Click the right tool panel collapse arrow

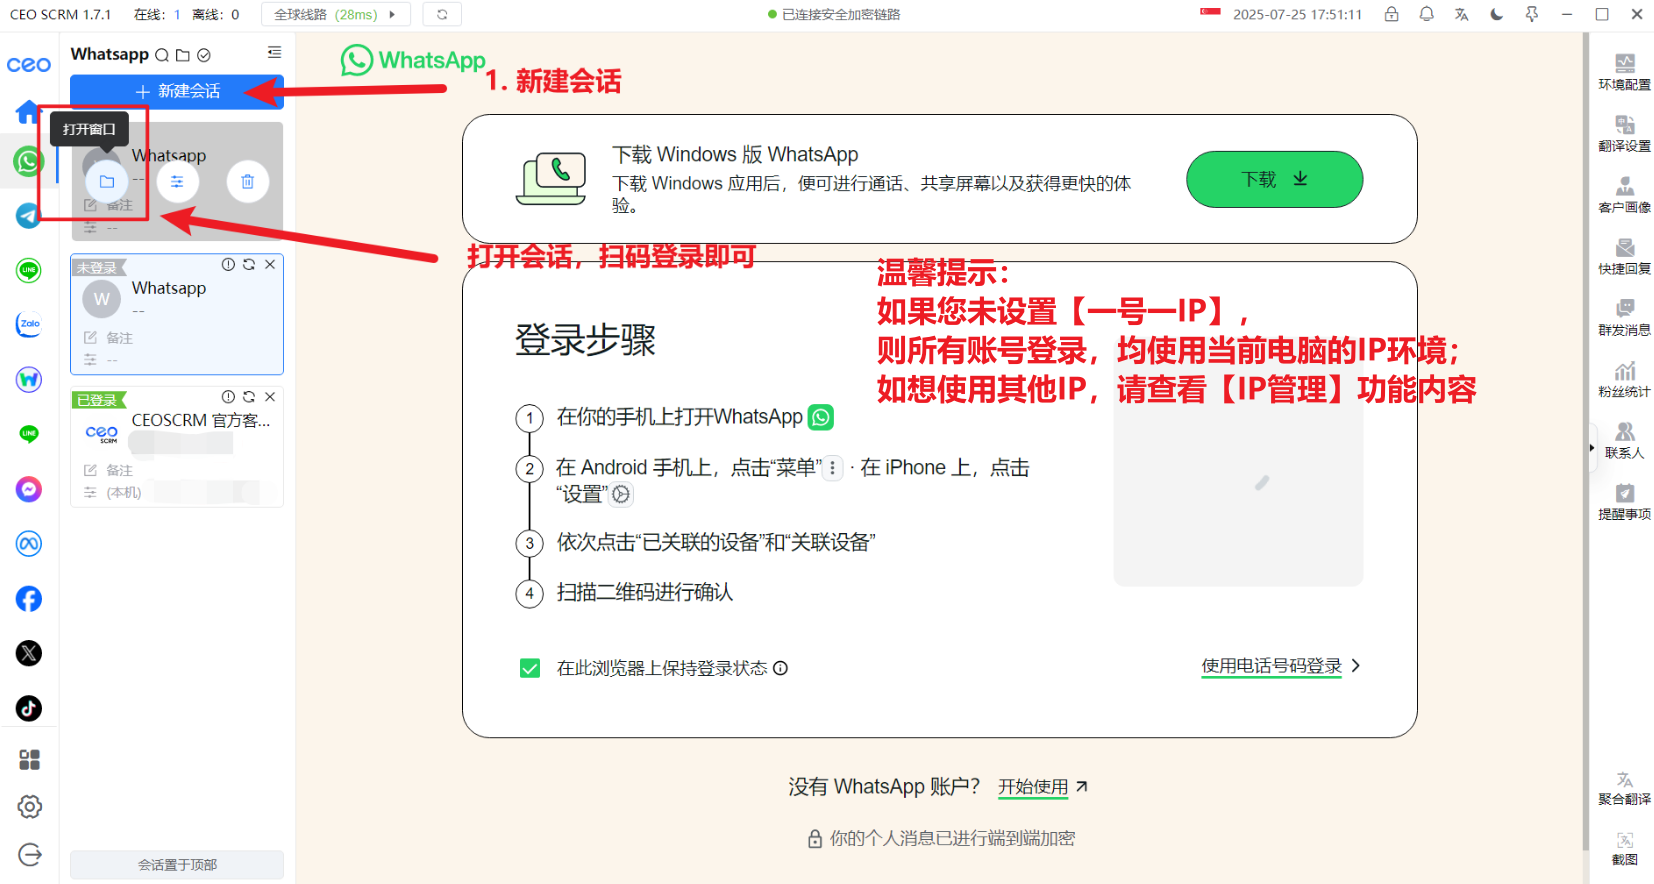(x=1592, y=448)
